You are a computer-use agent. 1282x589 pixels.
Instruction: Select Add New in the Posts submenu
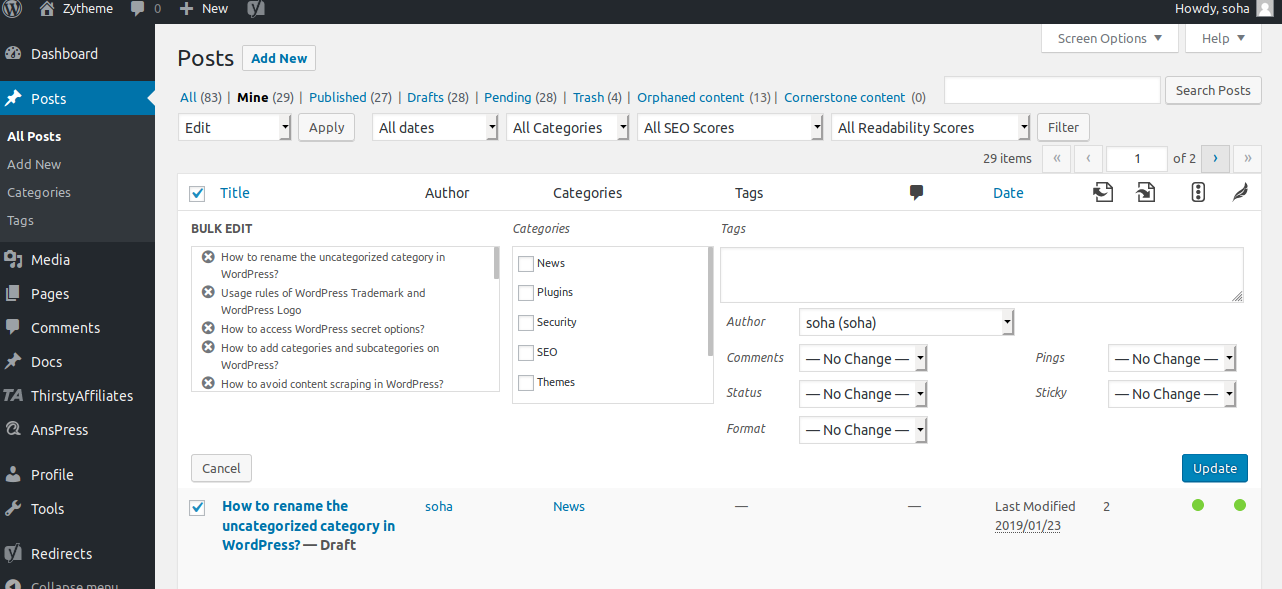coord(34,164)
